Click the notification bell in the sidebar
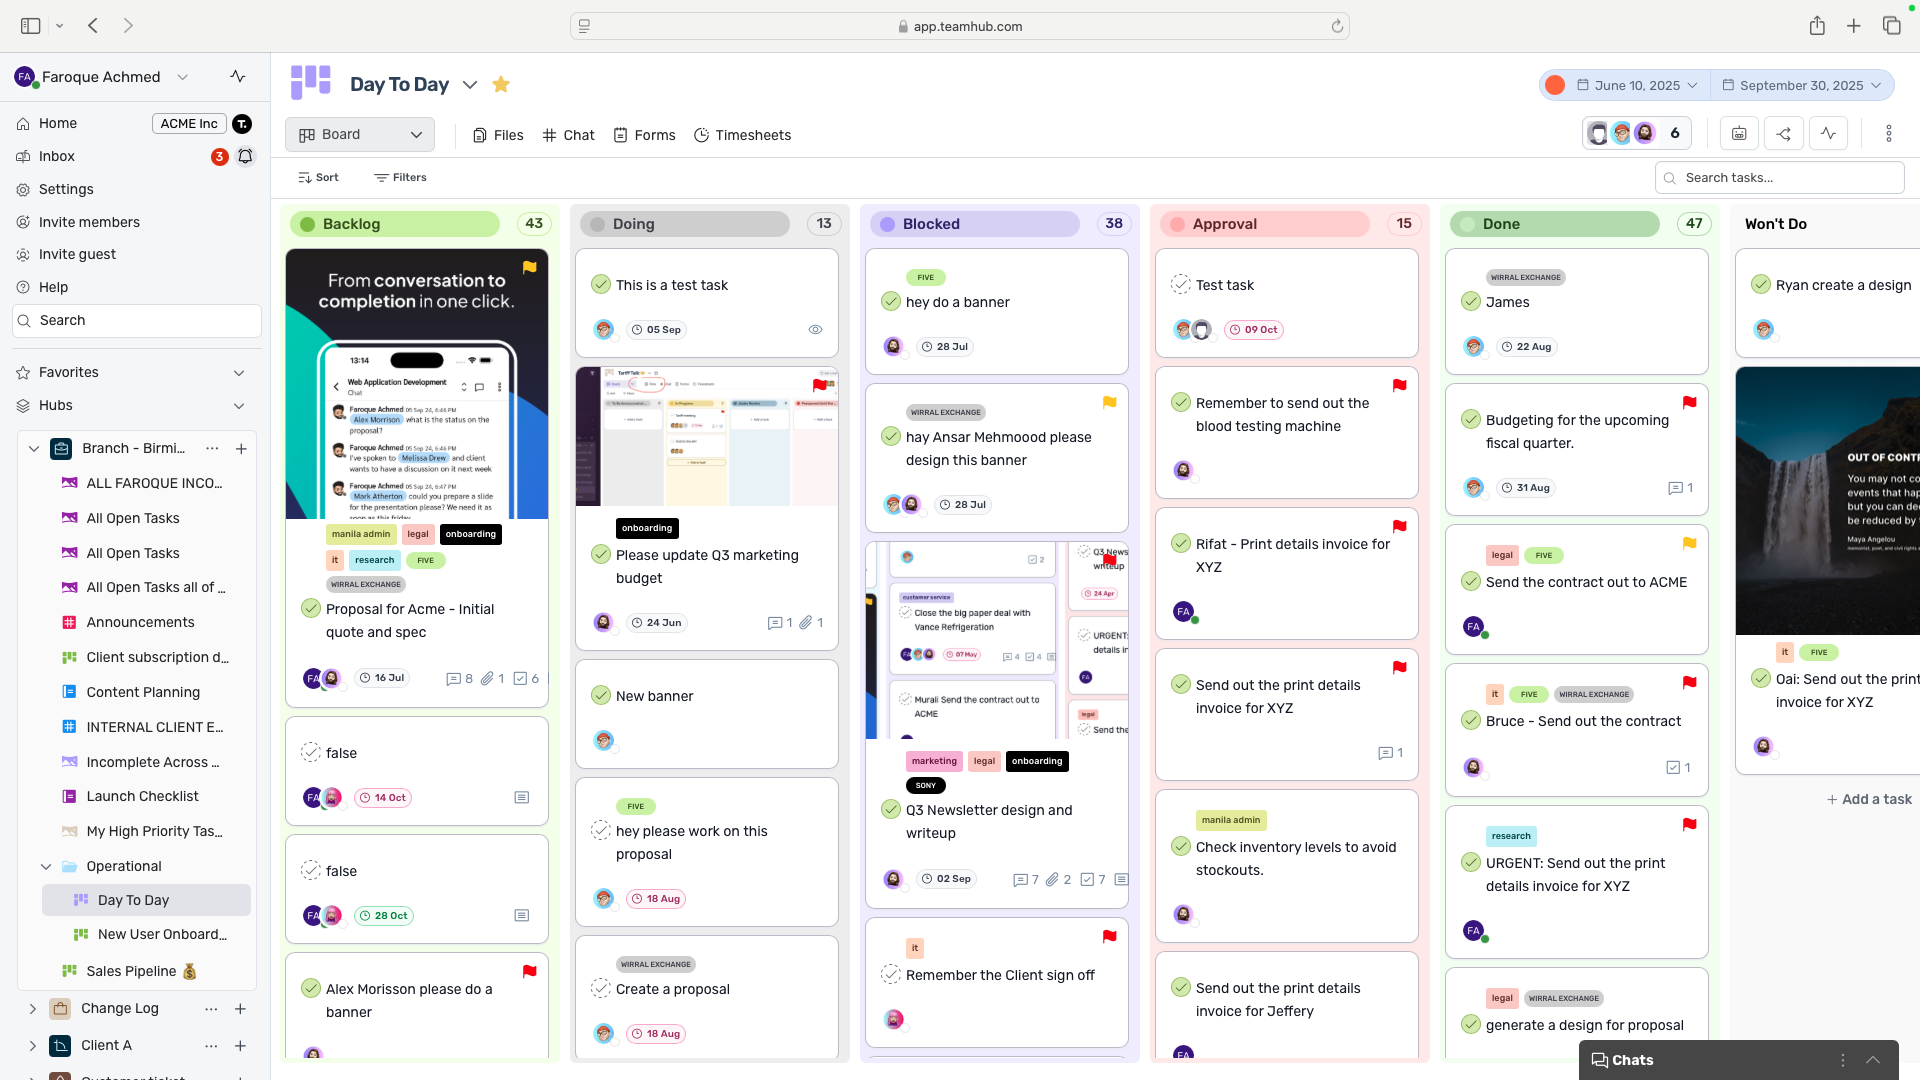The image size is (1920, 1080). 245,156
